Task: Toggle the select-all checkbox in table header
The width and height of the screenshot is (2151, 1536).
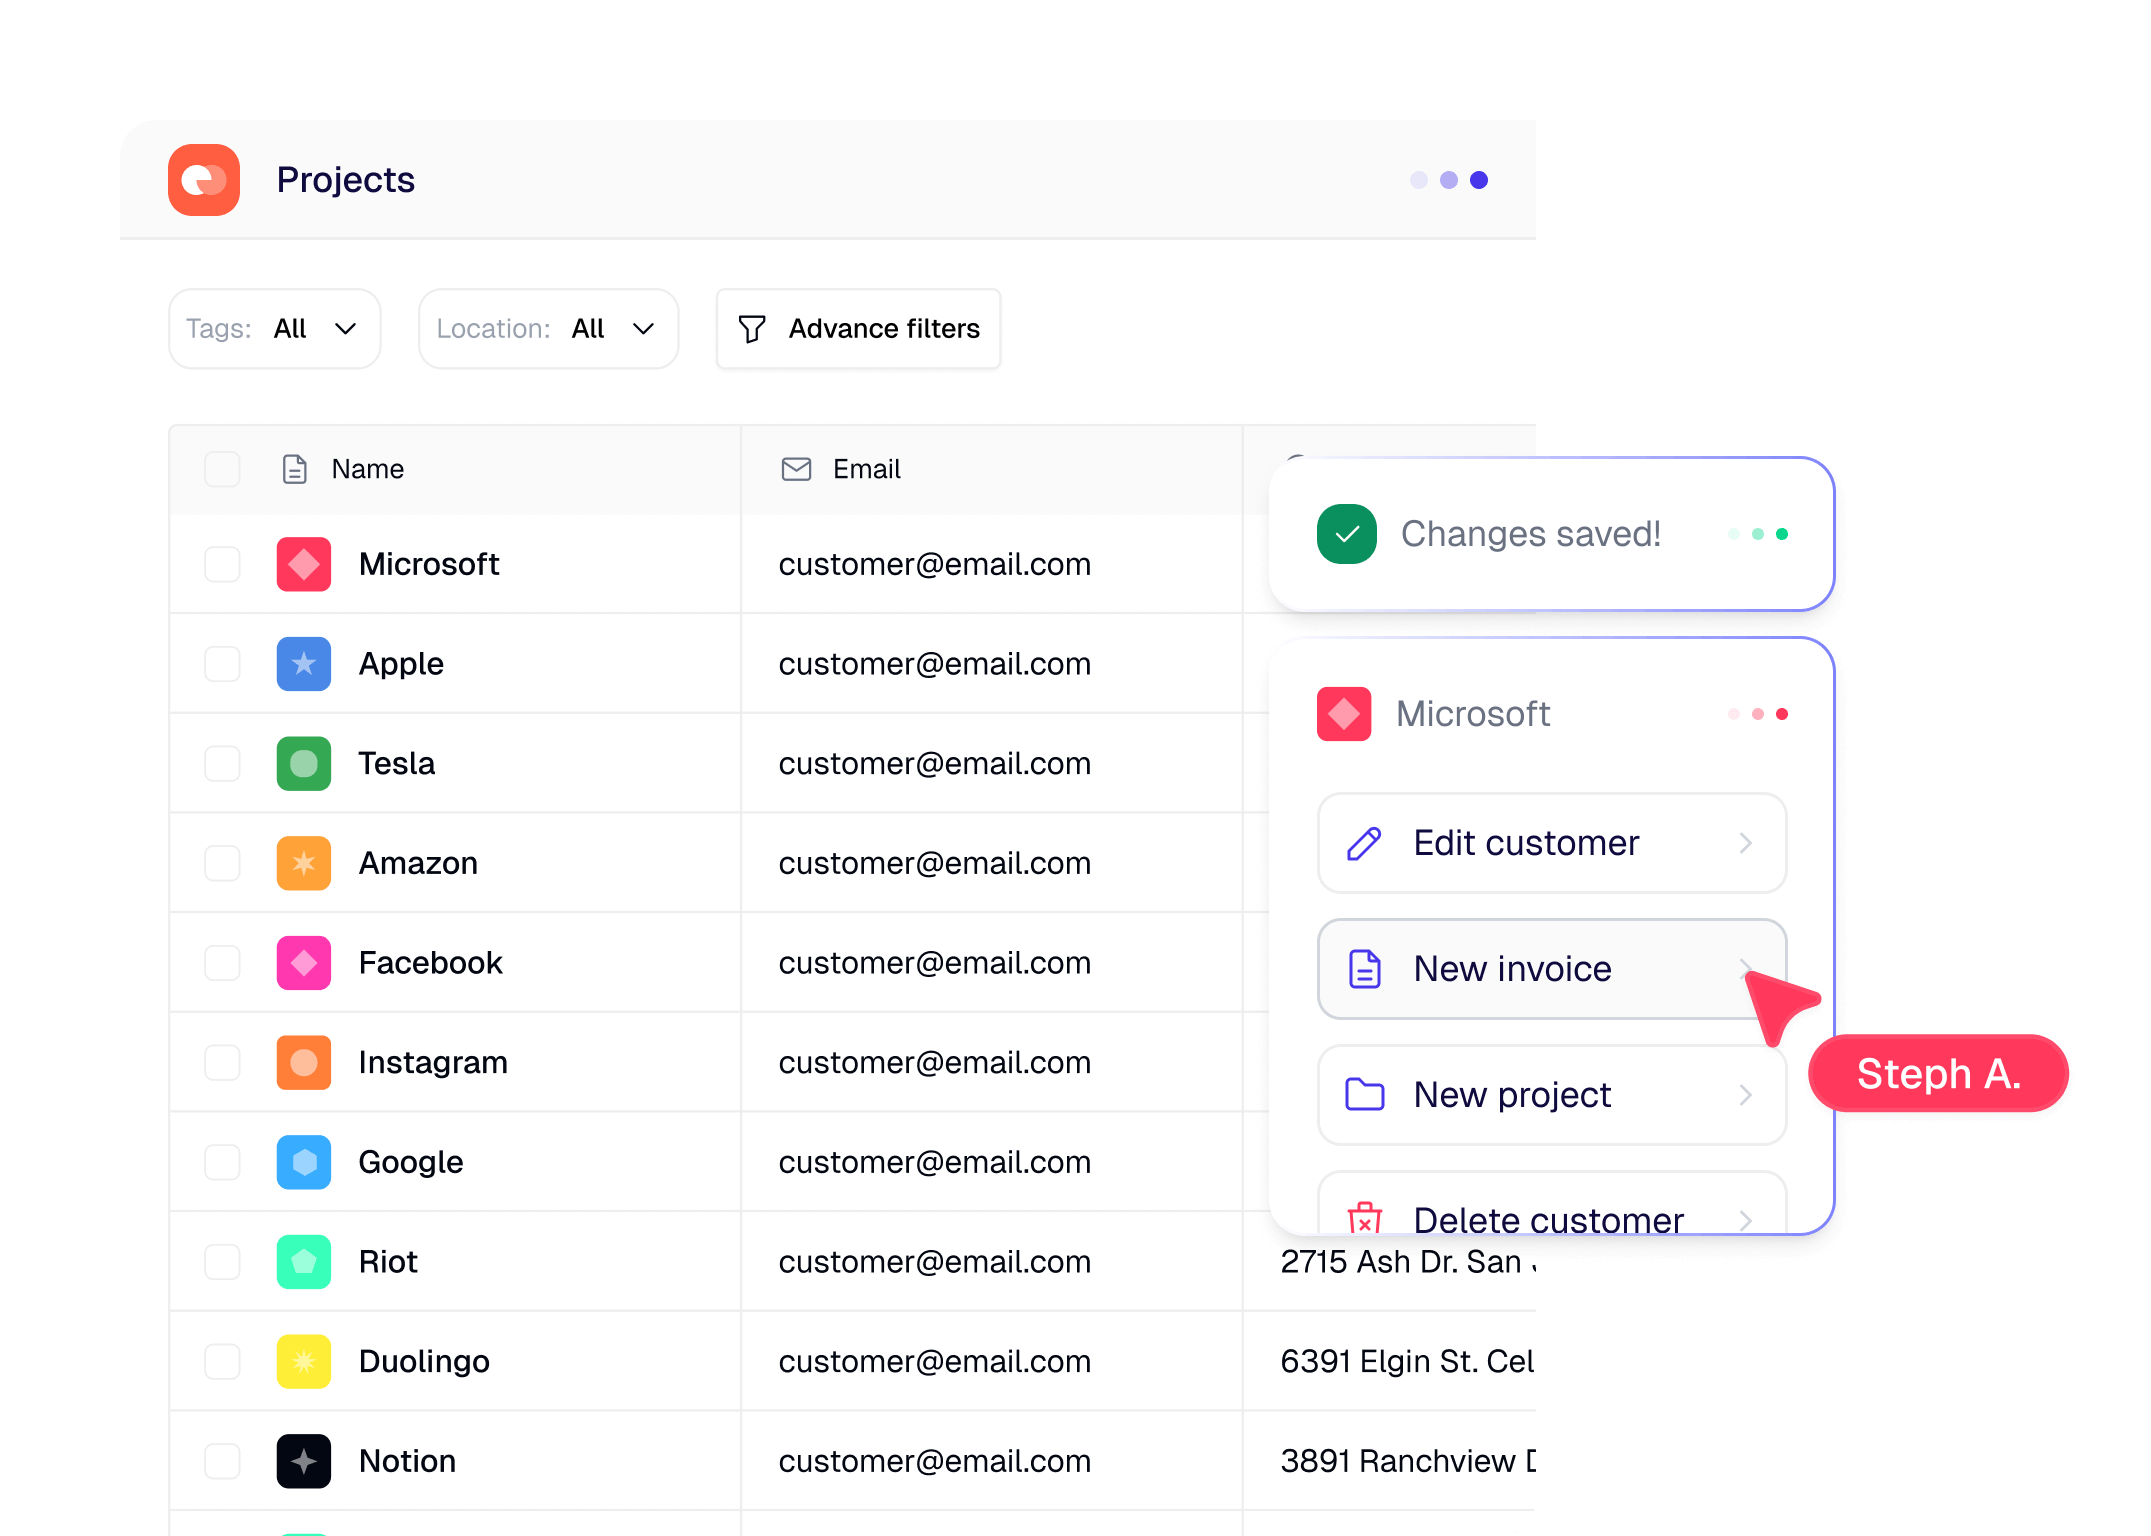Action: (222, 469)
